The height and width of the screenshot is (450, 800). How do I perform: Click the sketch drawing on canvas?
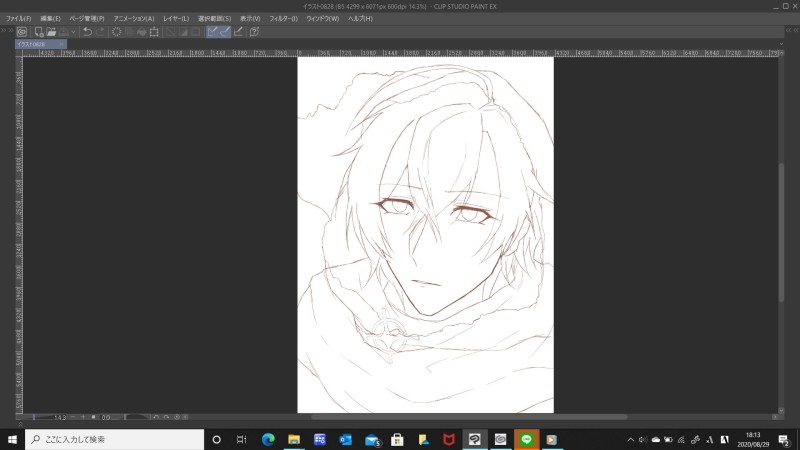tap(426, 235)
